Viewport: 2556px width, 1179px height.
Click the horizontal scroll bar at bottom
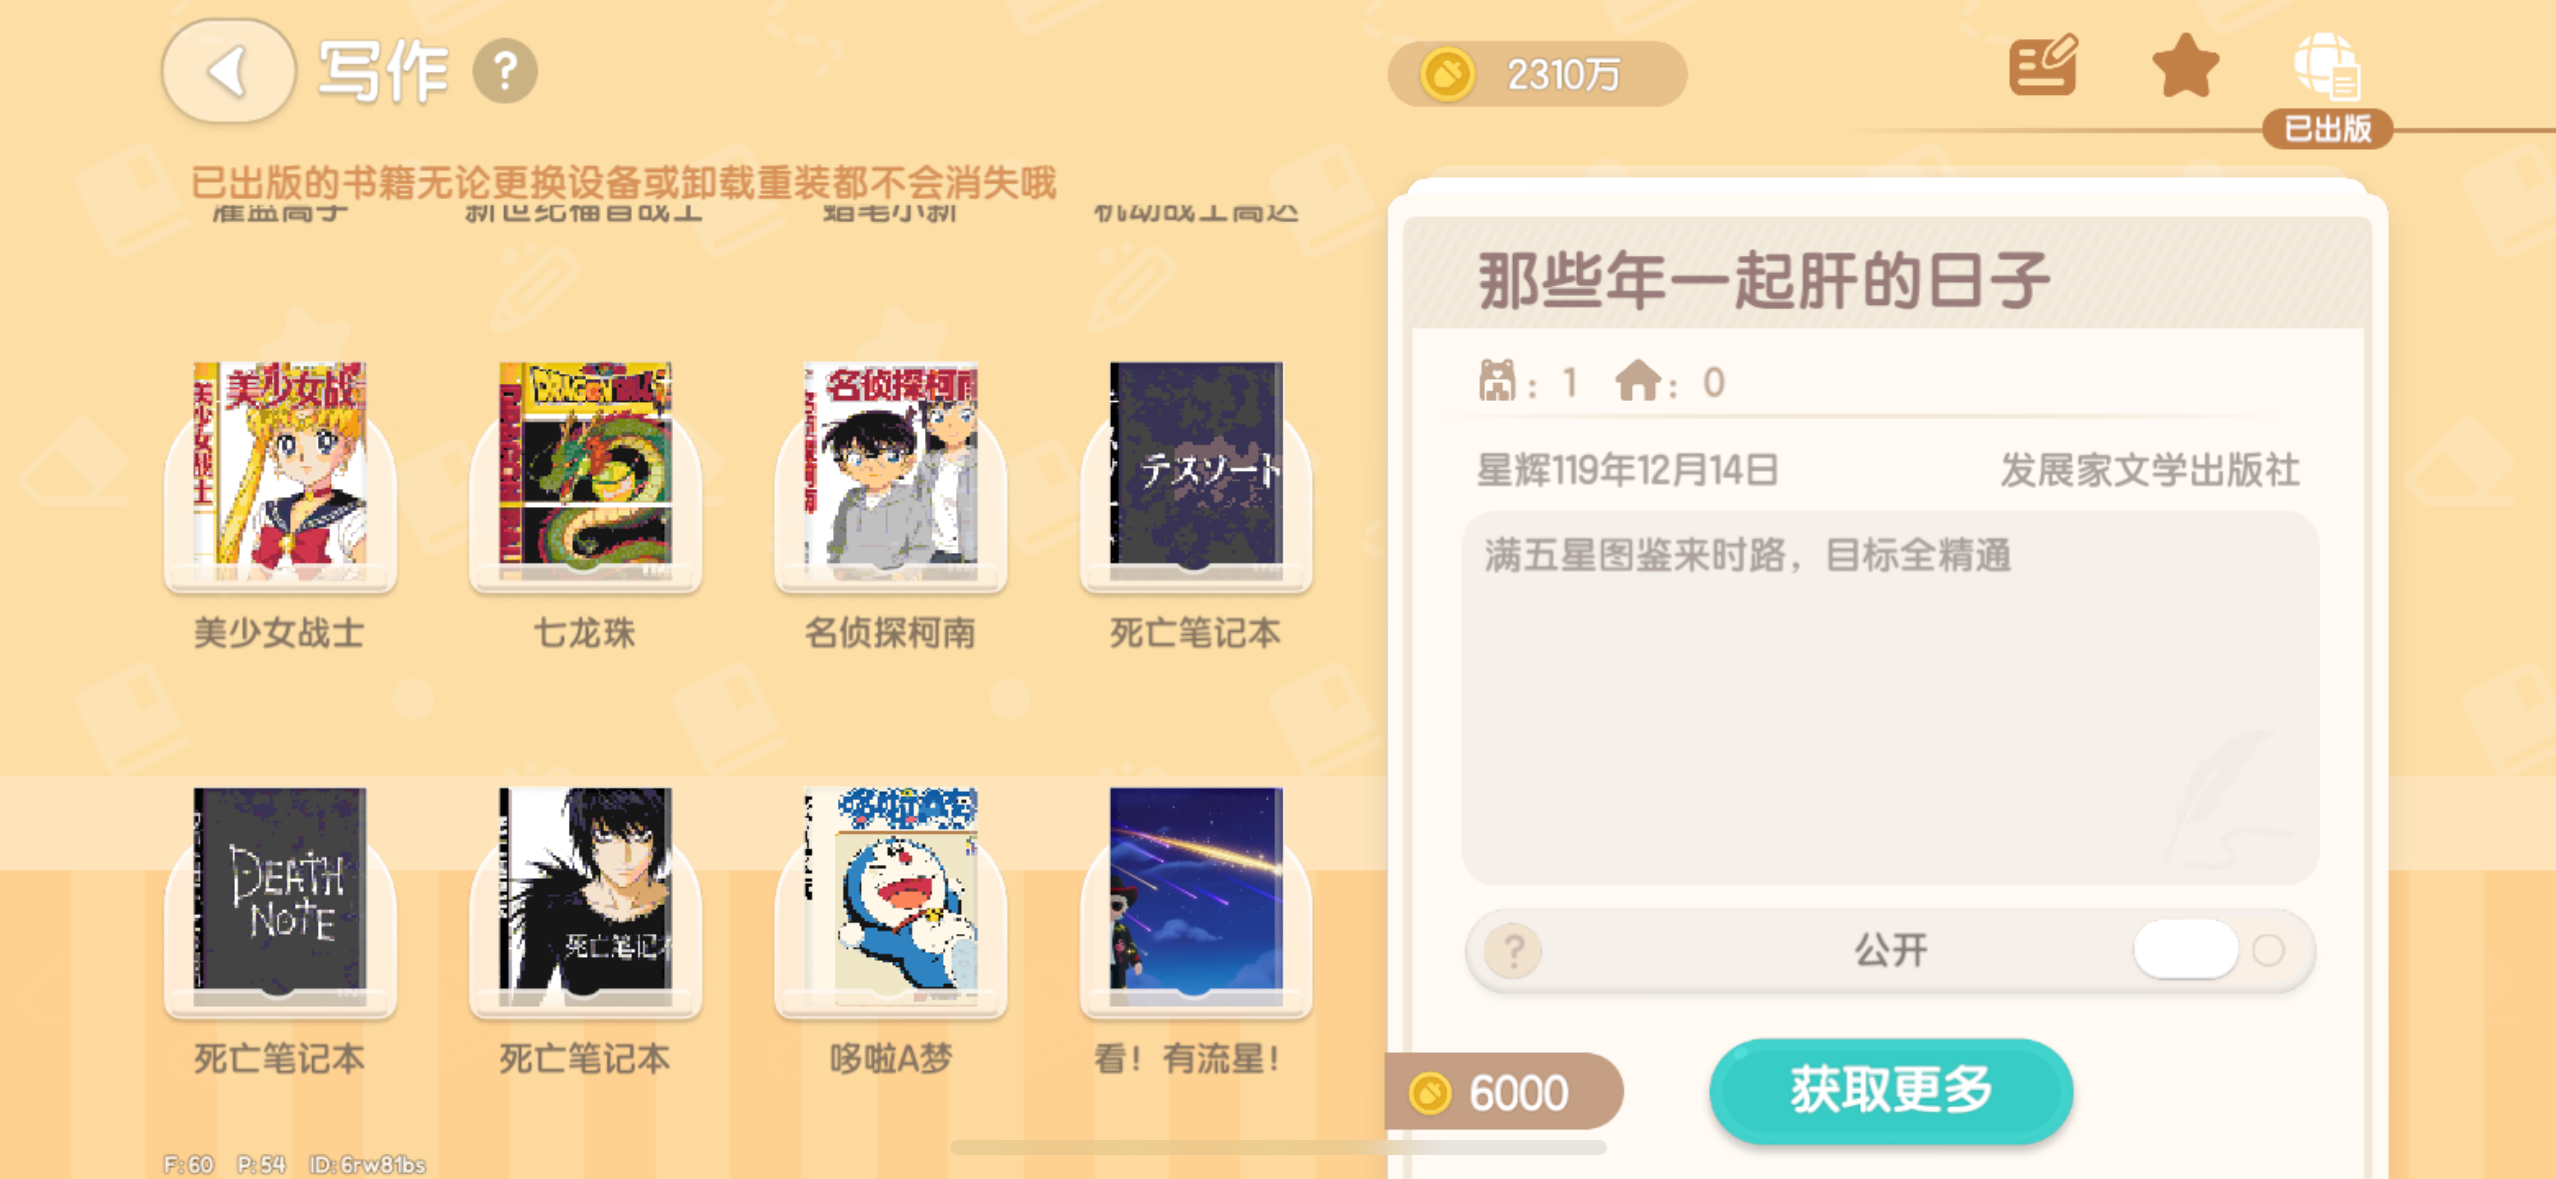[x=1278, y=1147]
